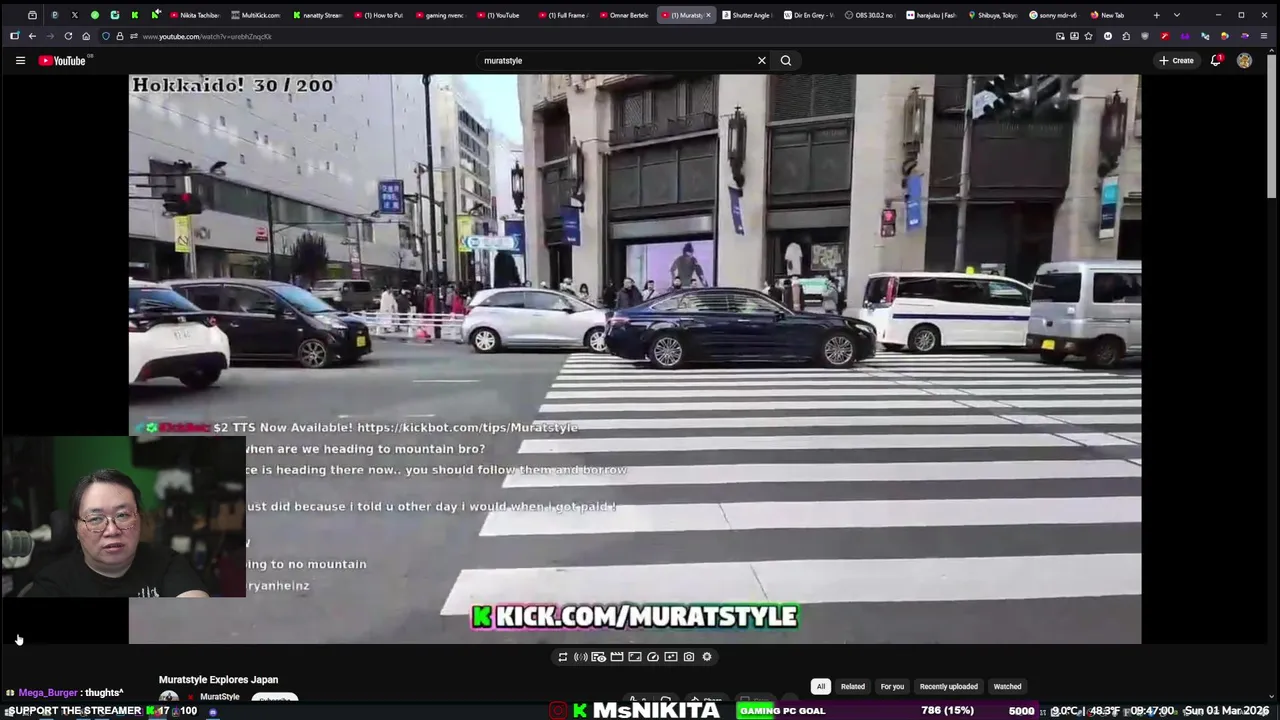Switch to the Shutter Angle tab
Viewport: 1280px width, 720px height.
(746, 15)
